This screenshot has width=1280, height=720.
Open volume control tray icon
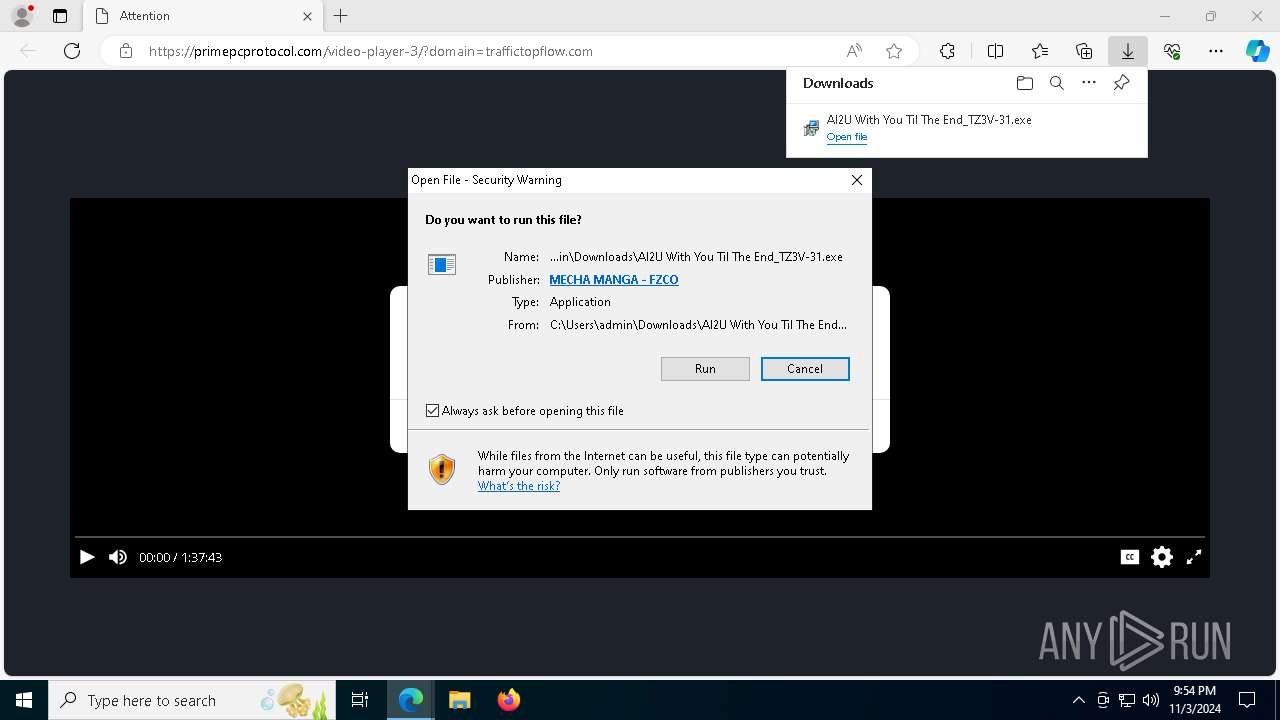(1150, 700)
